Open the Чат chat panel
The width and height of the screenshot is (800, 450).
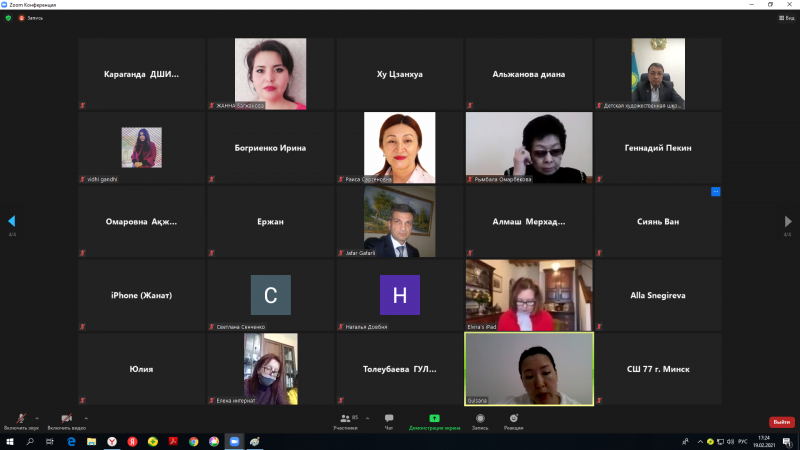click(389, 420)
